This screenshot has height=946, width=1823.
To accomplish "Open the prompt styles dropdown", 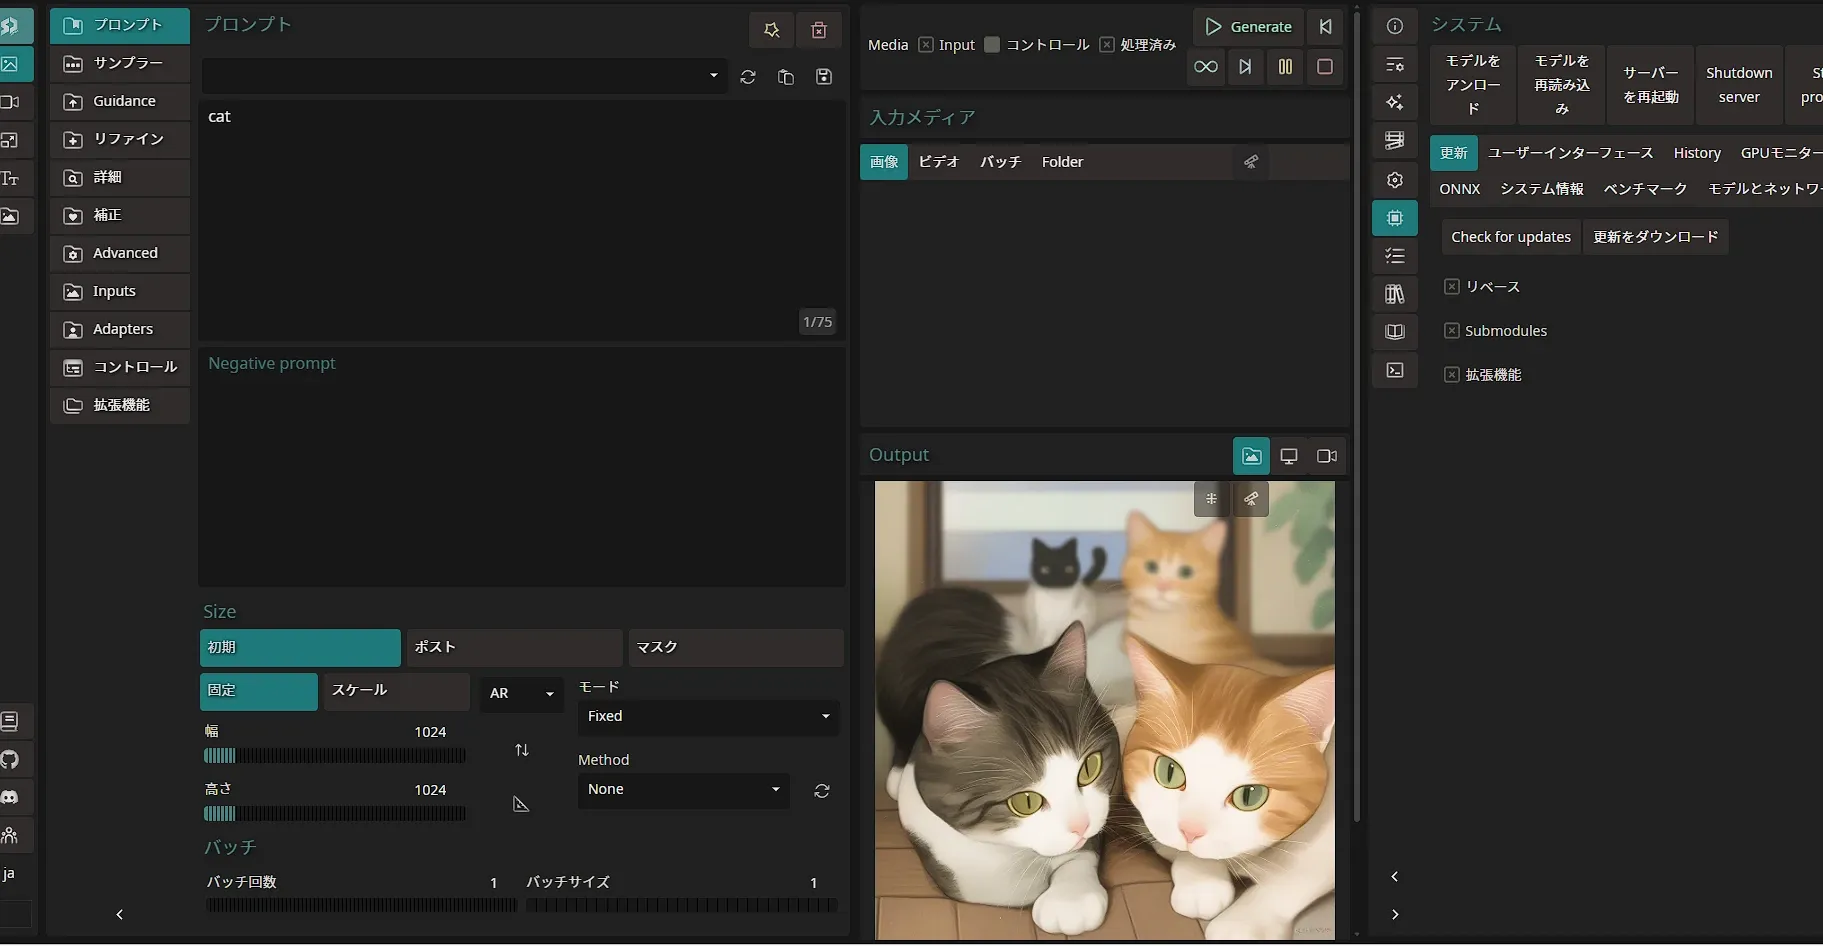I will coord(464,76).
